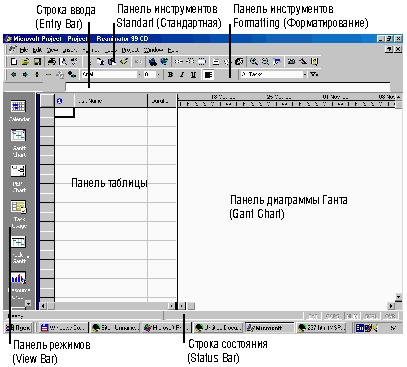Click the Indicators column header
This screenshot has width=407, height=367.
coord(64,101)
